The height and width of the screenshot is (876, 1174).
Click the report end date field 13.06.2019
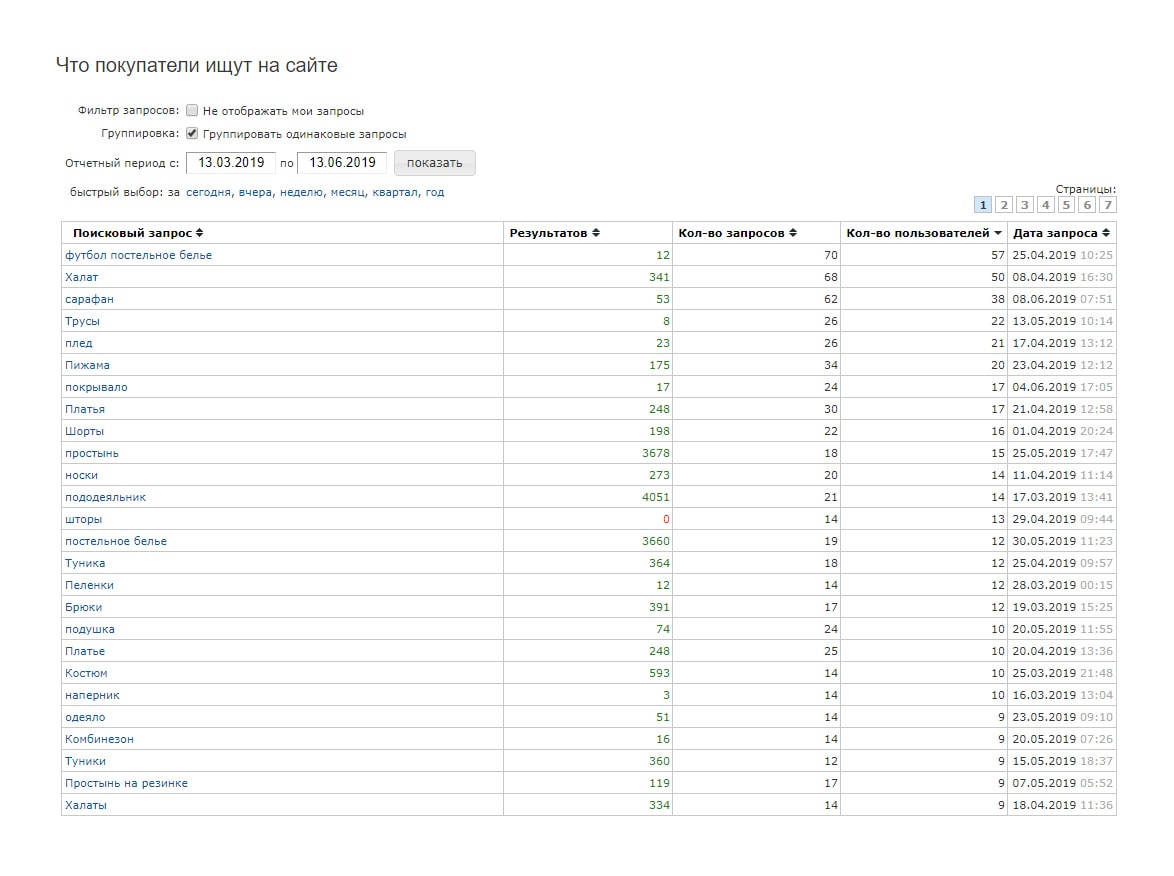click(342, 163)
